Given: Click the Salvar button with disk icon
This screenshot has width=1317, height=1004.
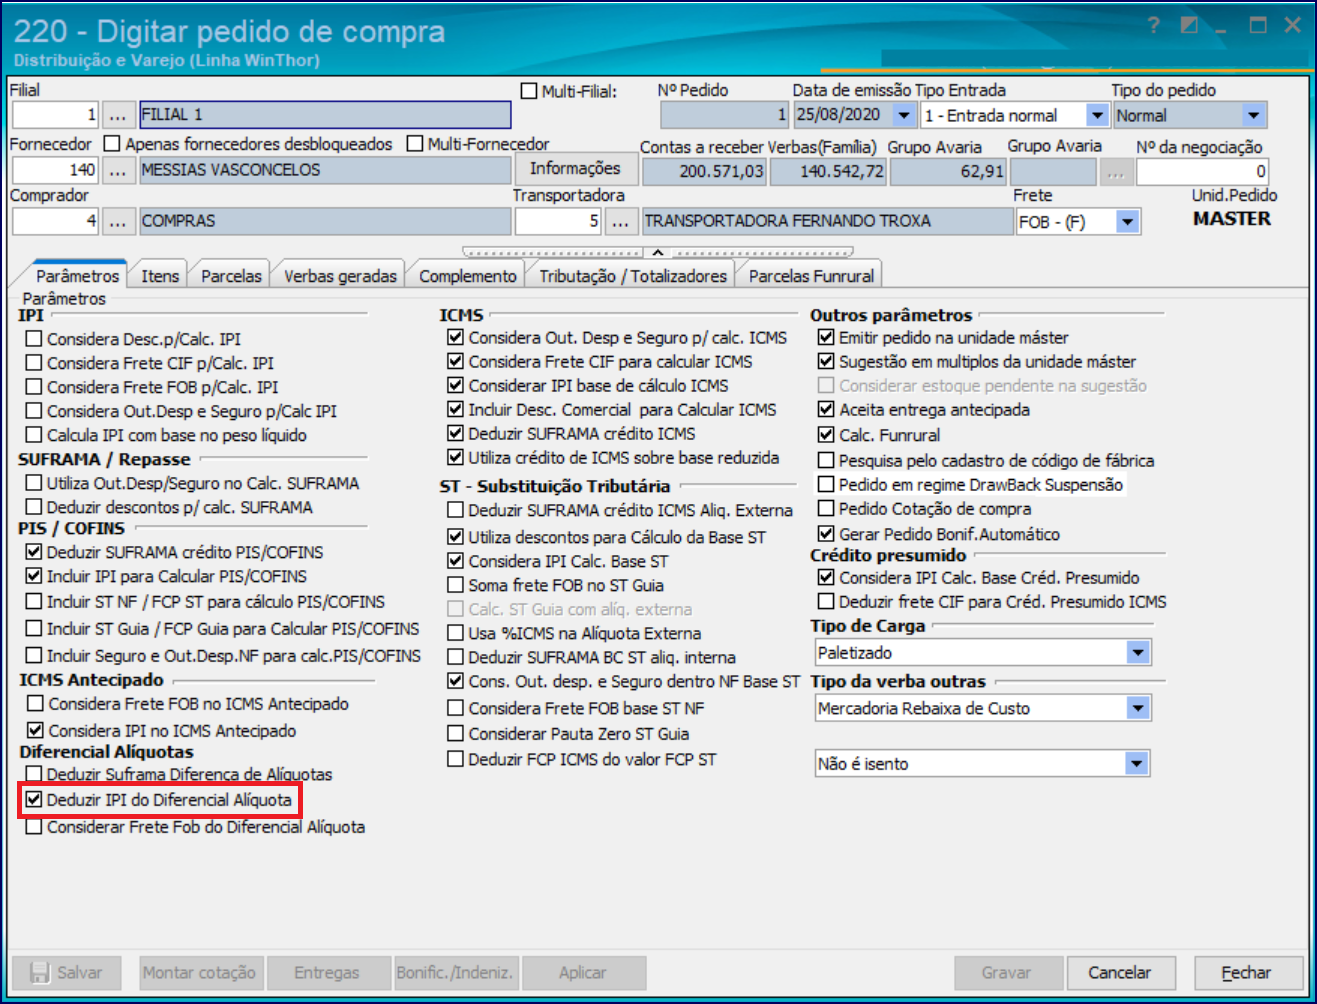Looking at the screenshot, I should coord(66,973).
